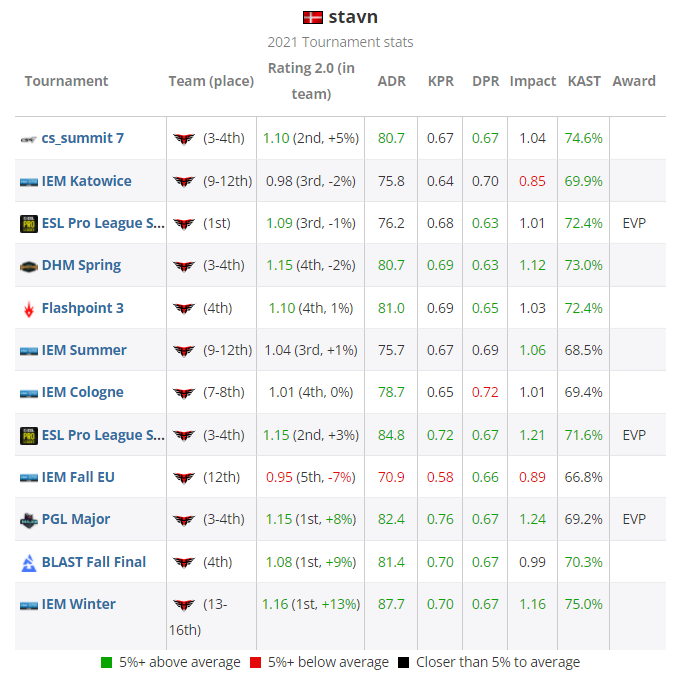This screenshot has width=677, height=680.
Task: Click the DHM Spring tournament logo
Action: point(29,267)
